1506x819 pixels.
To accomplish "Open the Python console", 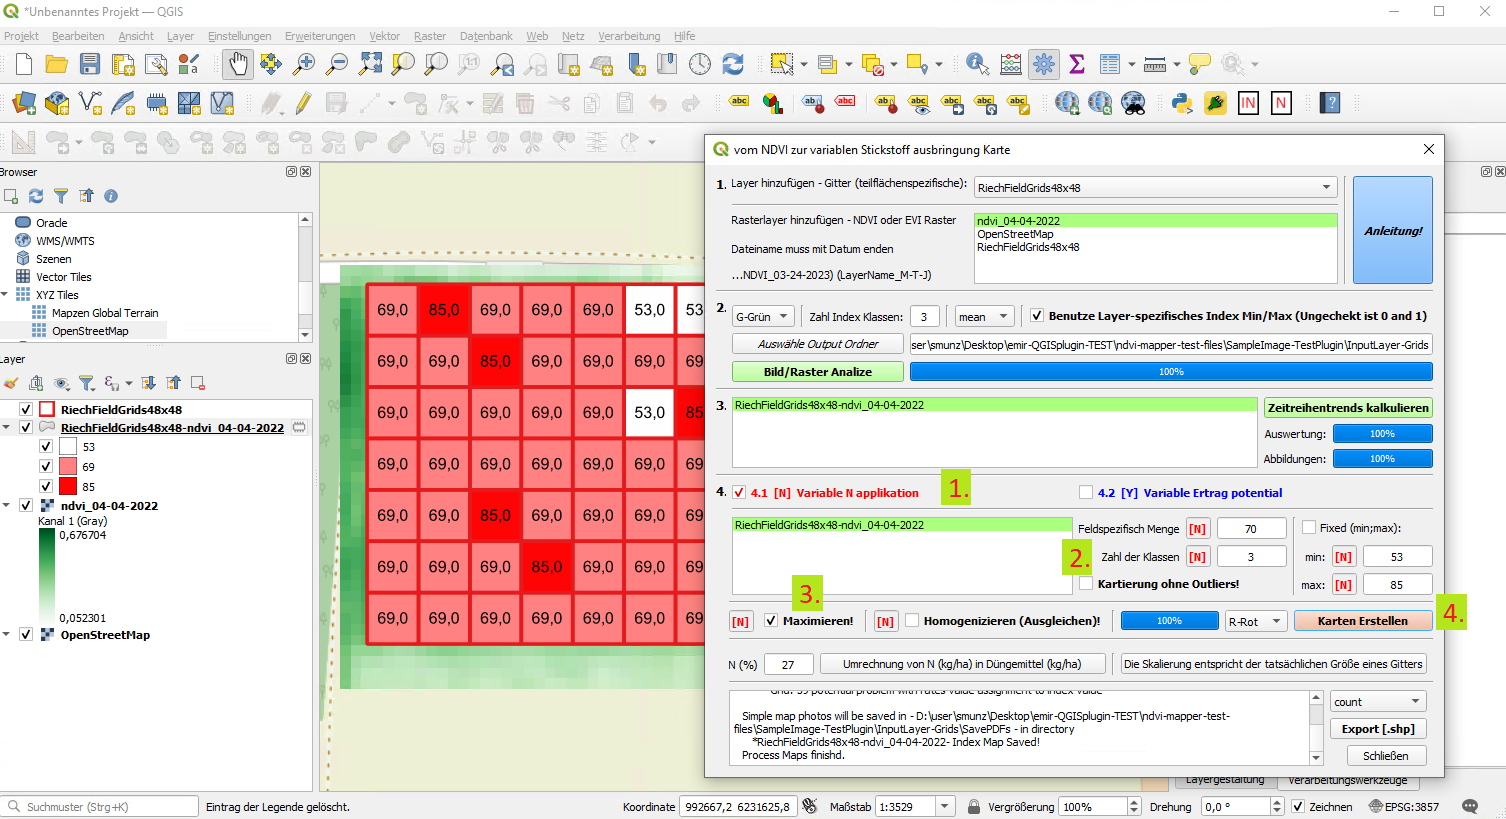I will coord(1182,103).
